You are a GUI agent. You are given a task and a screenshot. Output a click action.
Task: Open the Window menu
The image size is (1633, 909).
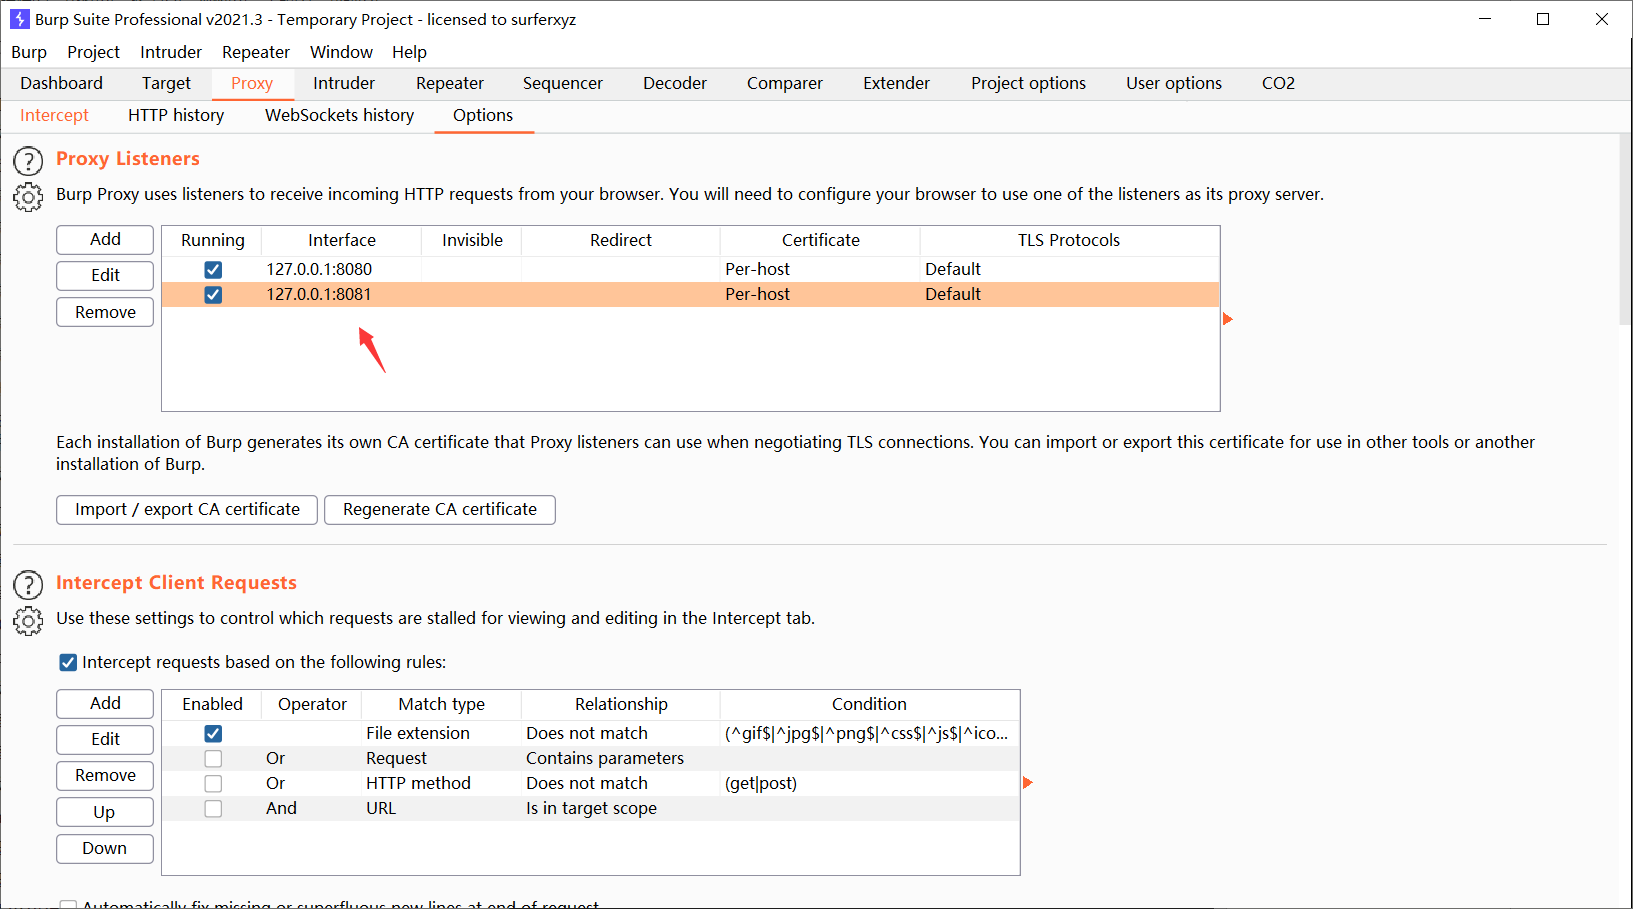click(x=341, y=52)
